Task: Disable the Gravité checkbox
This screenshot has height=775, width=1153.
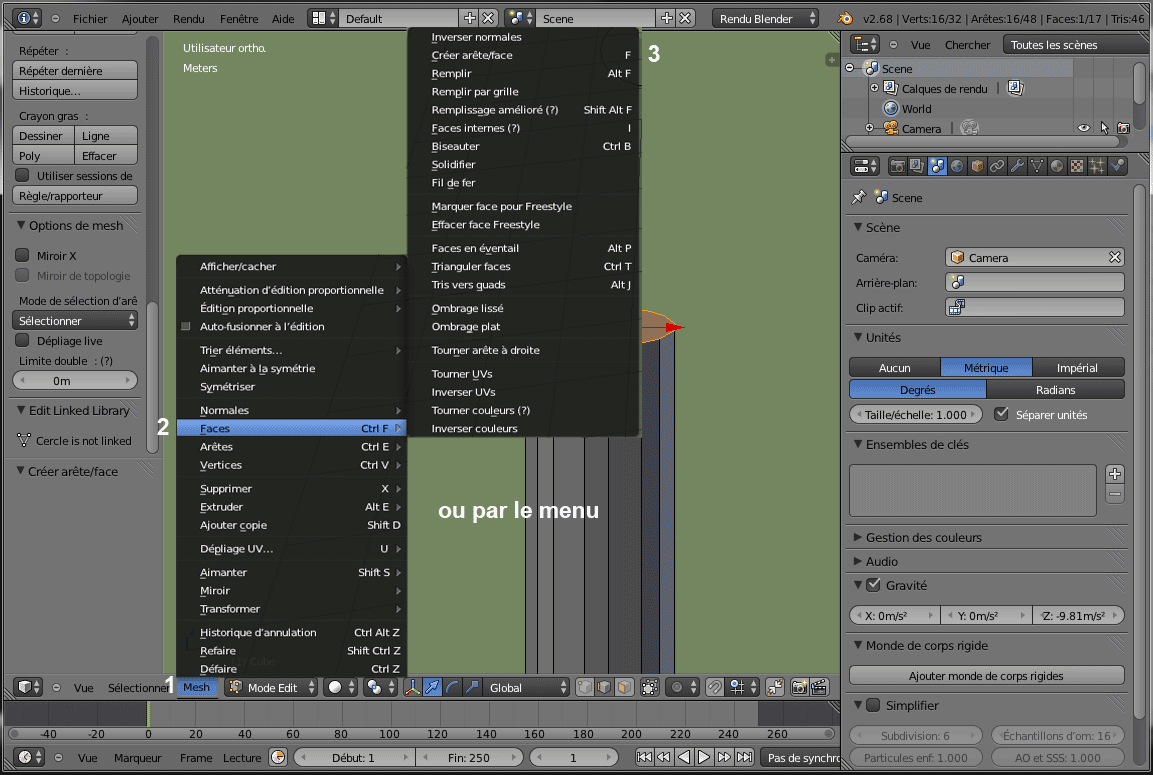Action: click(x=874, y=585)
